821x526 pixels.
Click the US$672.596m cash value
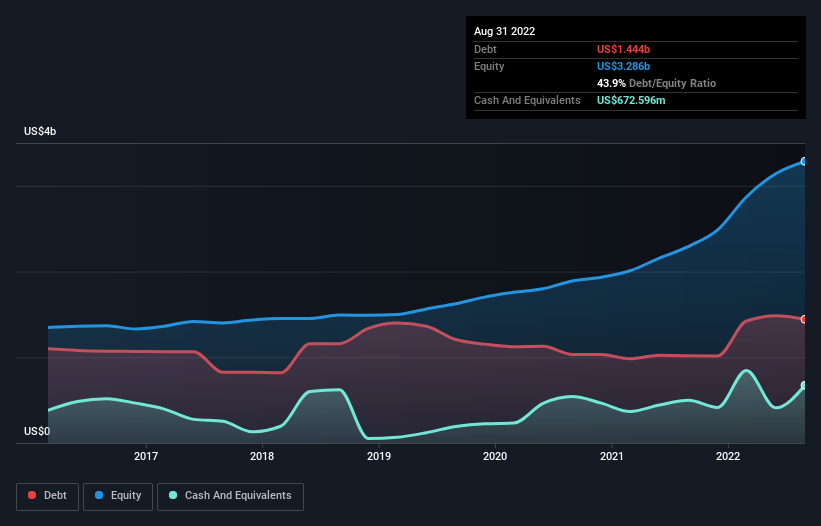click(631, 100)
